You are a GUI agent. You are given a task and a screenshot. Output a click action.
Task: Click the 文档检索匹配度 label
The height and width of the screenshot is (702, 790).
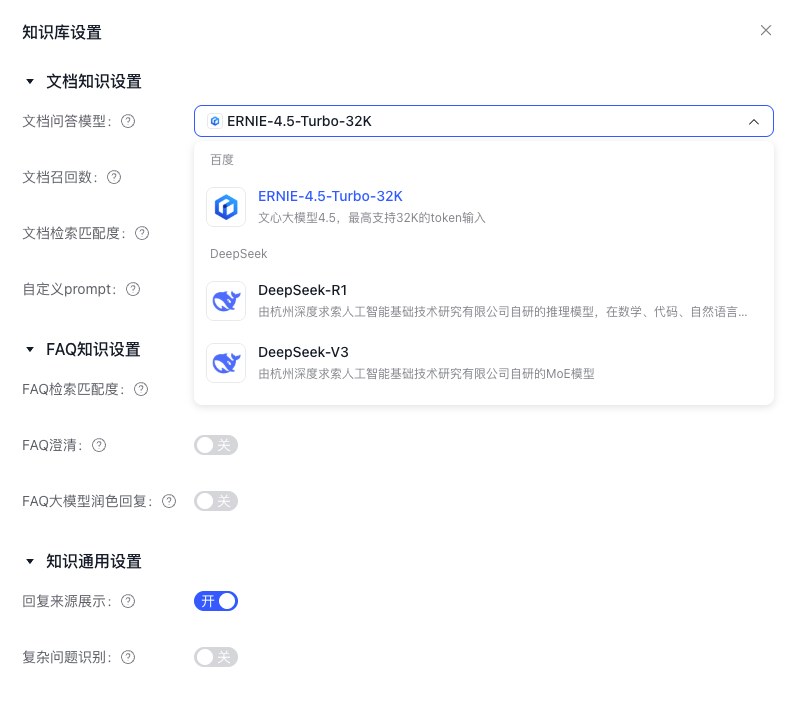(x=74, y=233)
